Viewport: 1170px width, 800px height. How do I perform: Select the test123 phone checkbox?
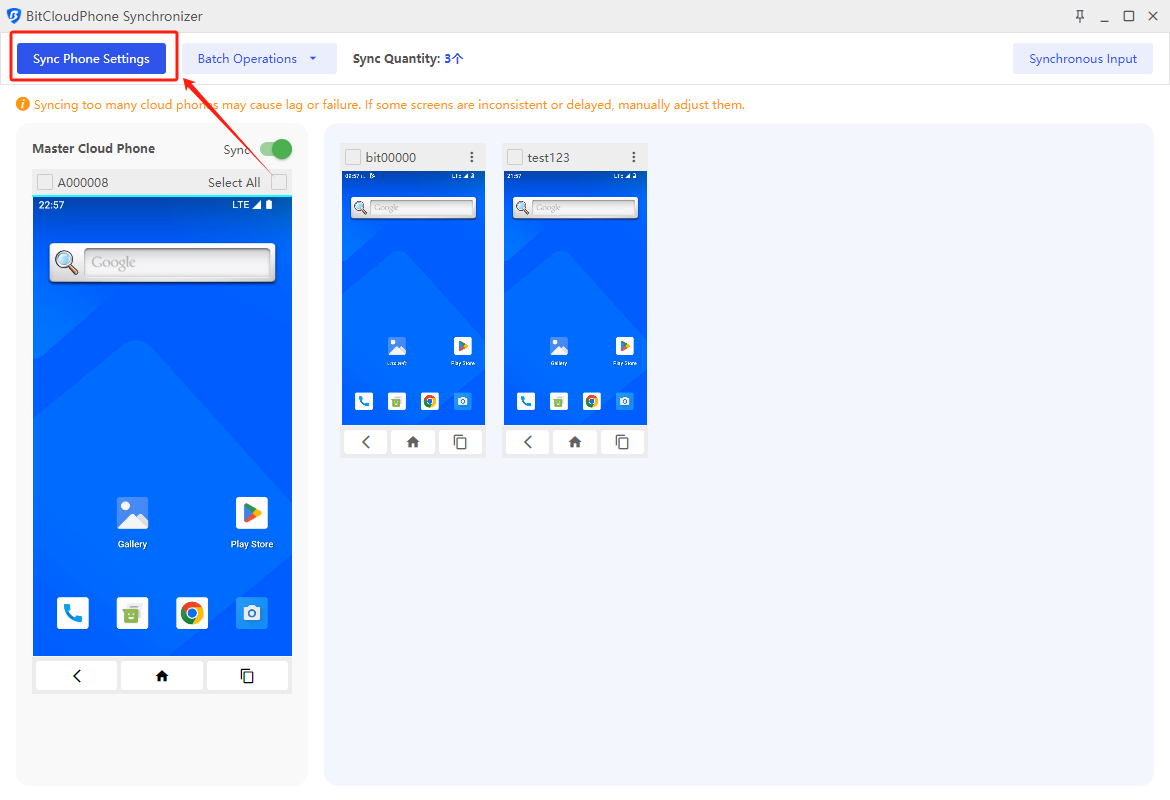[515, 157]
